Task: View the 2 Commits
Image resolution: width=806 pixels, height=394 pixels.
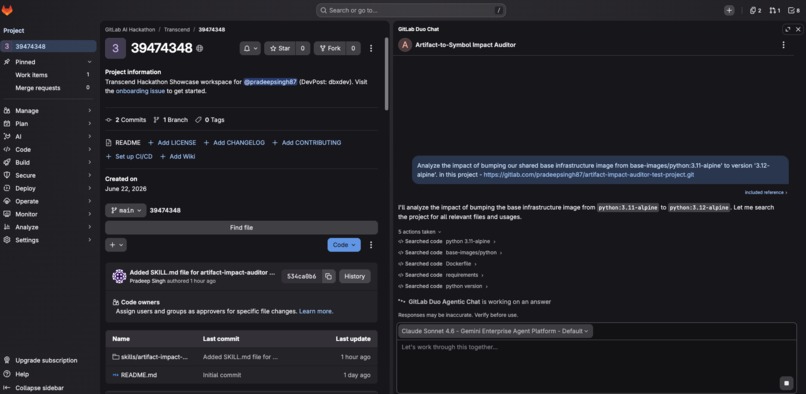Action: click(126, 120)
